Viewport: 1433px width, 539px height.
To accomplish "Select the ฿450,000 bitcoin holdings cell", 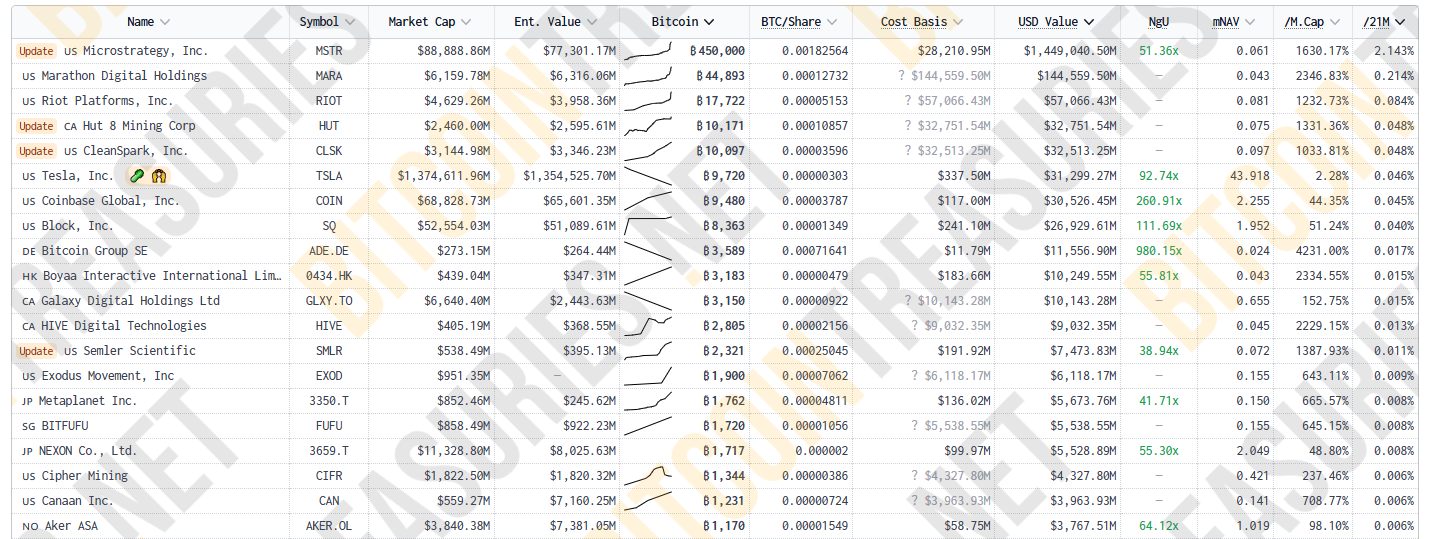I will tap(718, 51).
